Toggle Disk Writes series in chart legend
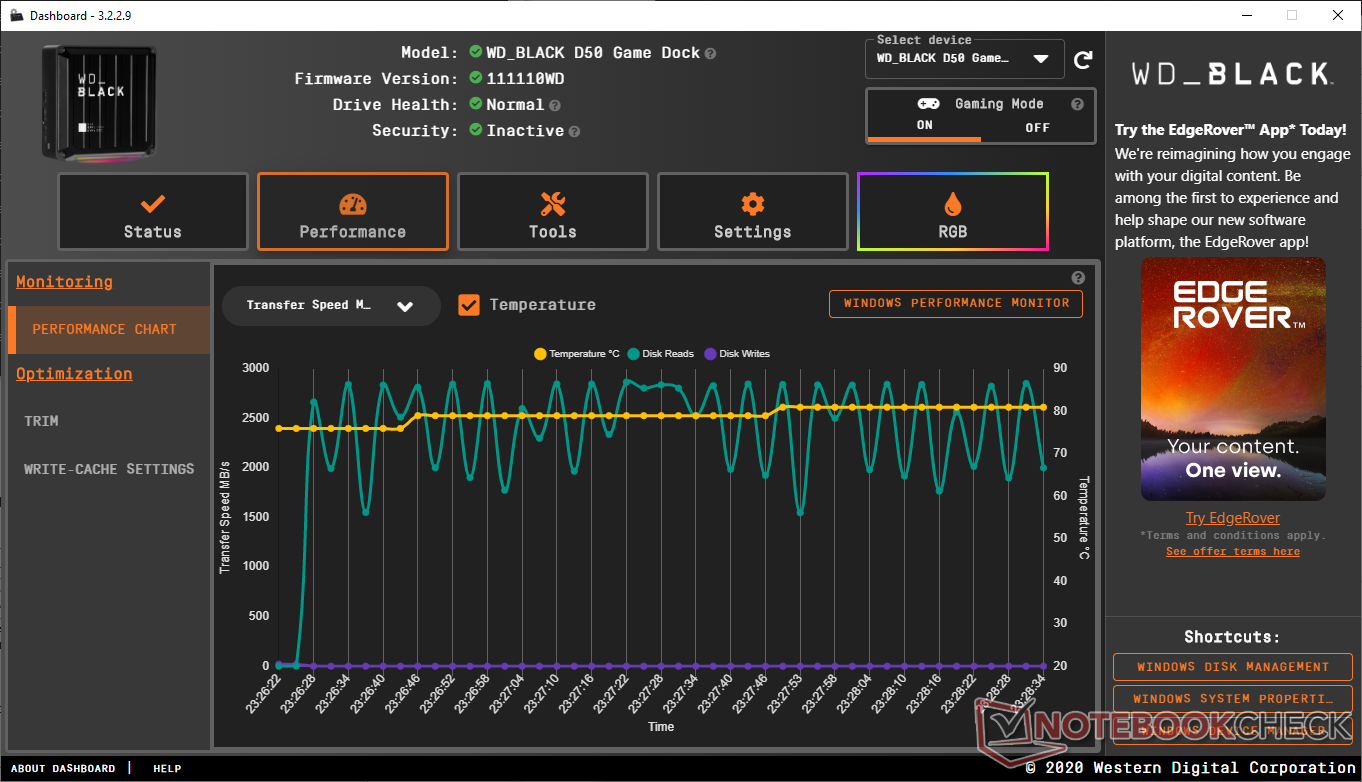The width and height of the screenshot is (1362, 782). (x=737, y=354)
